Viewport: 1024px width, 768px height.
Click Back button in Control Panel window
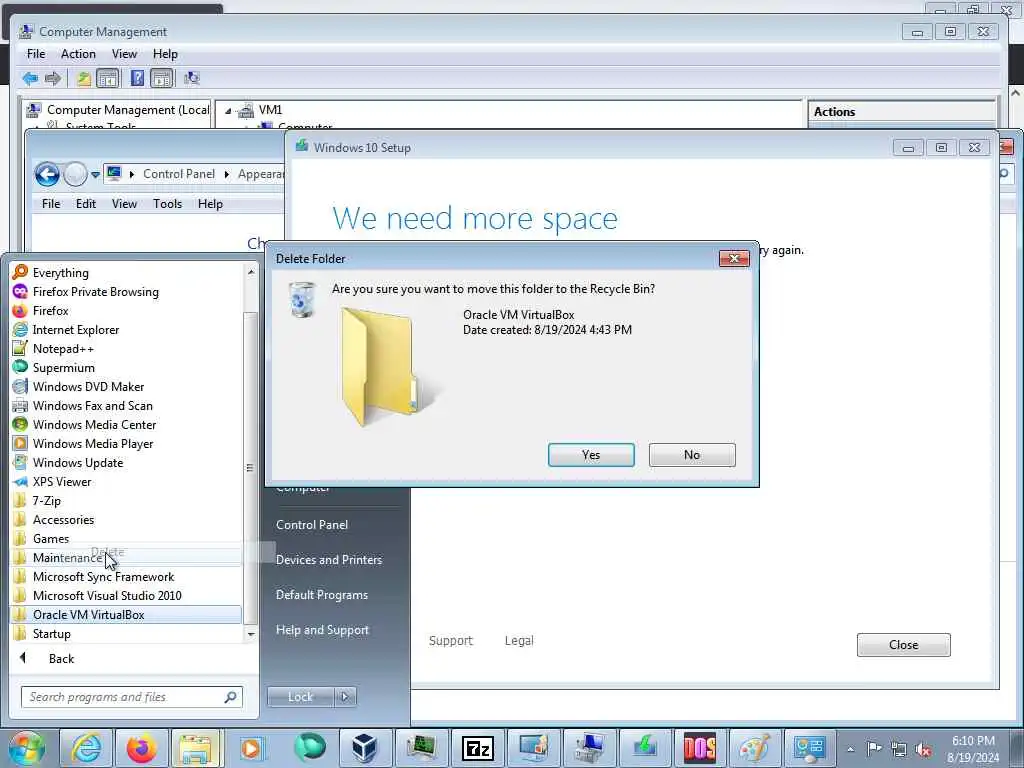47,174
